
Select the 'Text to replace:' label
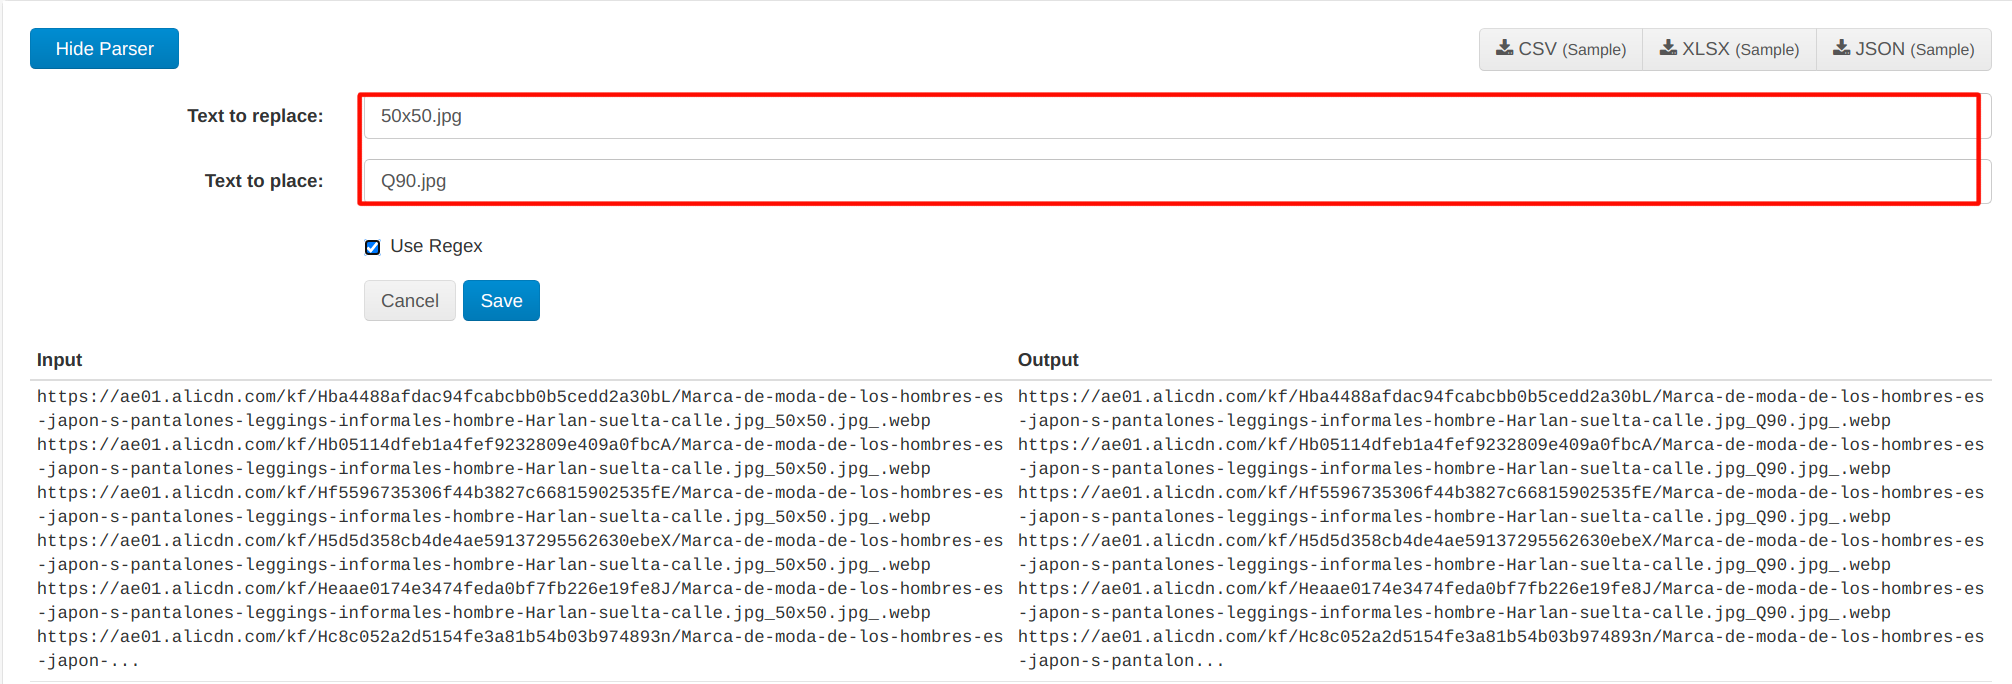click(x=255, y=116)
